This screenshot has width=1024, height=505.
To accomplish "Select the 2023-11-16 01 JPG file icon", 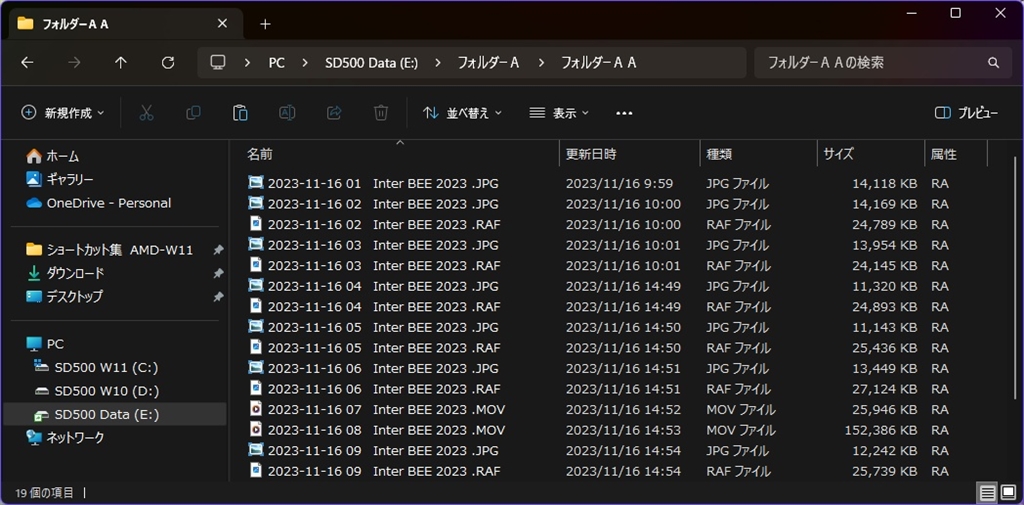I will click(x=256, y=183).
